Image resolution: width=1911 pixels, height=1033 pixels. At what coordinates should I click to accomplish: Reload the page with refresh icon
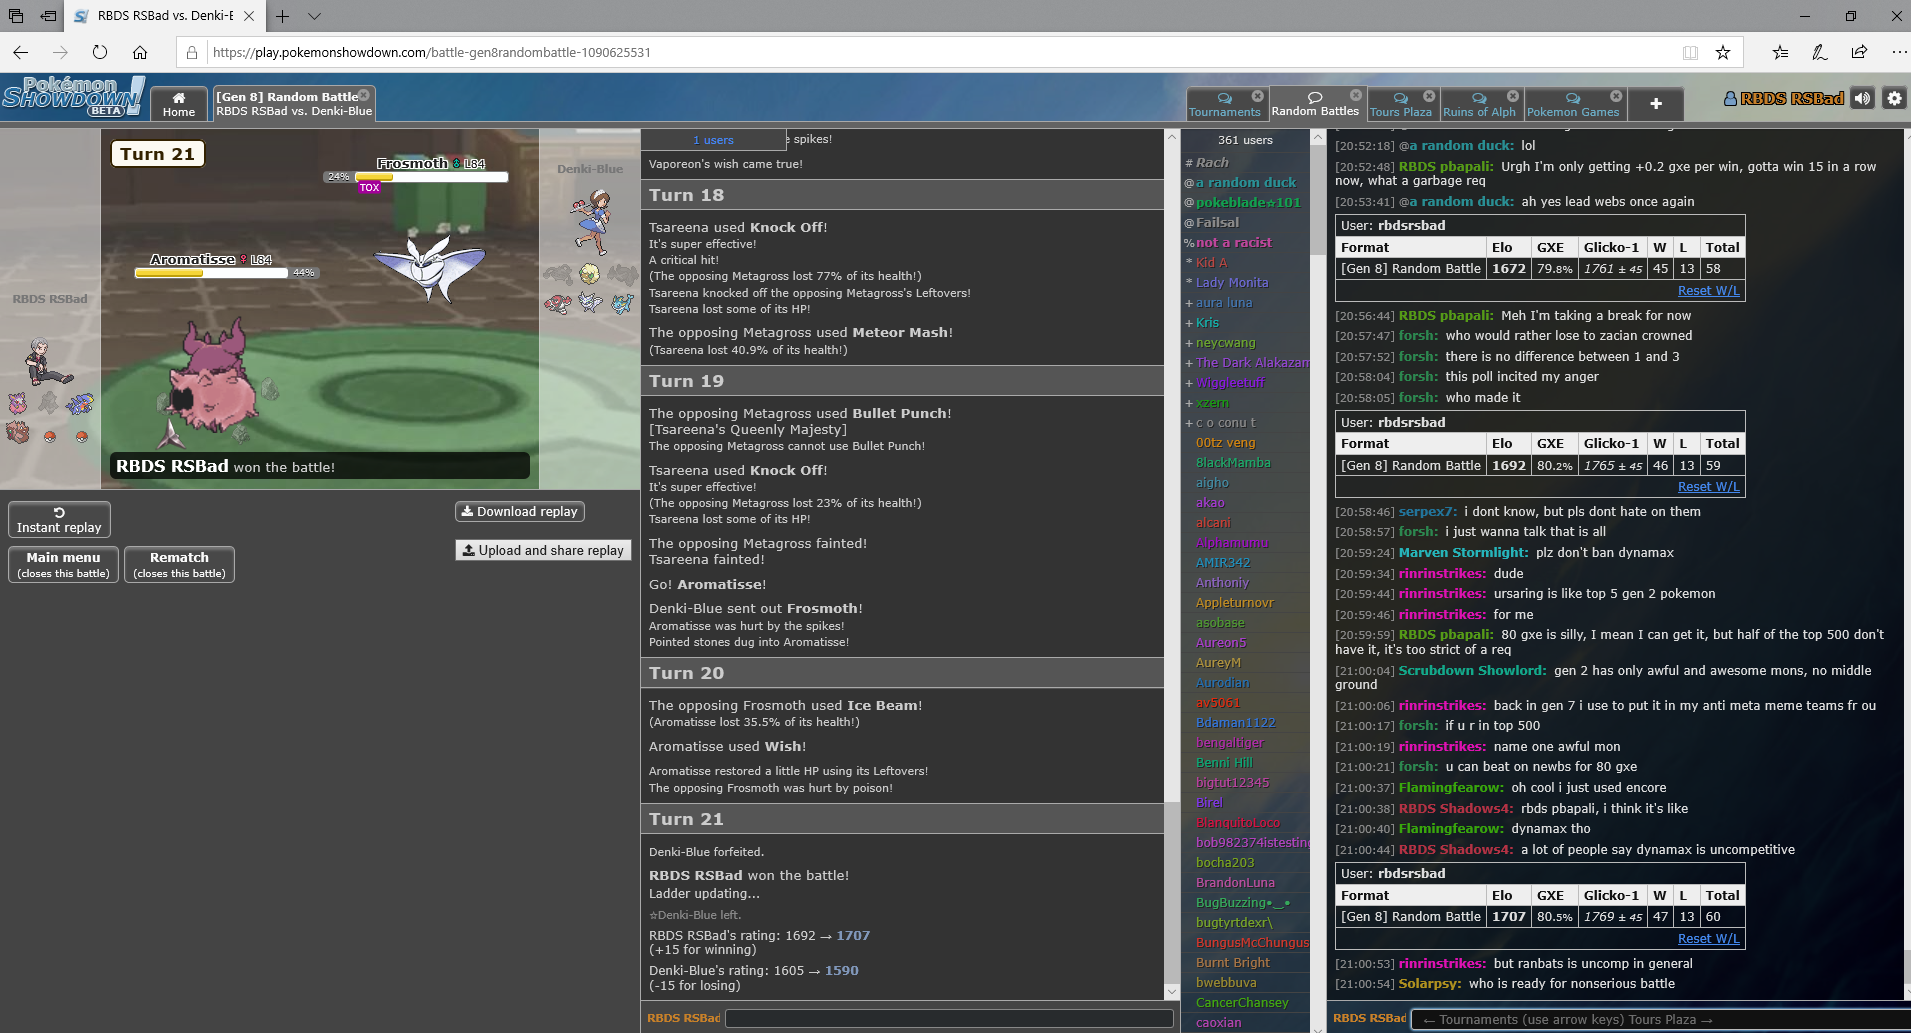100,52
